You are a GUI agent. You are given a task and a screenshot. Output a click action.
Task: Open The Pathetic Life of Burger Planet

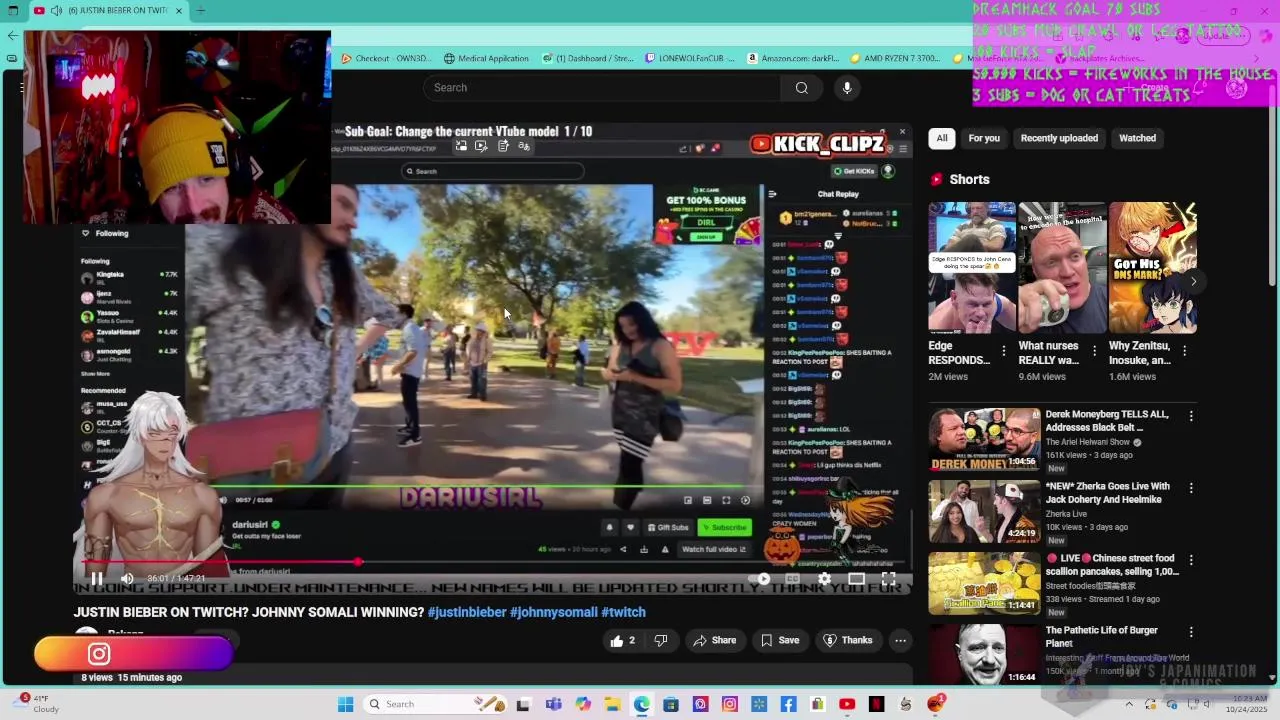[x=984, y=654]
